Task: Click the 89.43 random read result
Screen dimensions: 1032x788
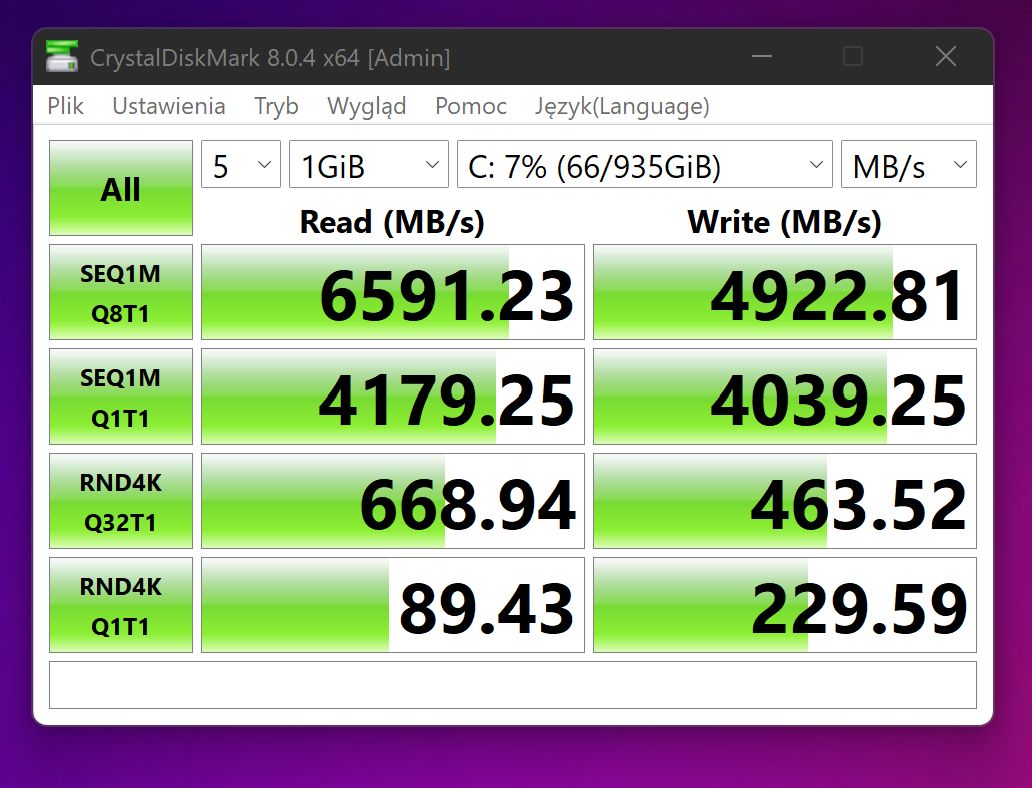Action: tap(393, 605)
